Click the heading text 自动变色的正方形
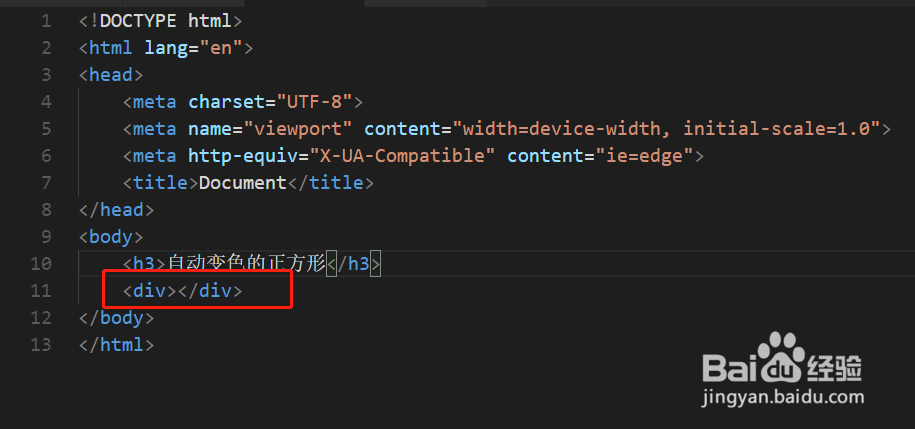Screen dimensions: 915x429 [x=246, y=264]
